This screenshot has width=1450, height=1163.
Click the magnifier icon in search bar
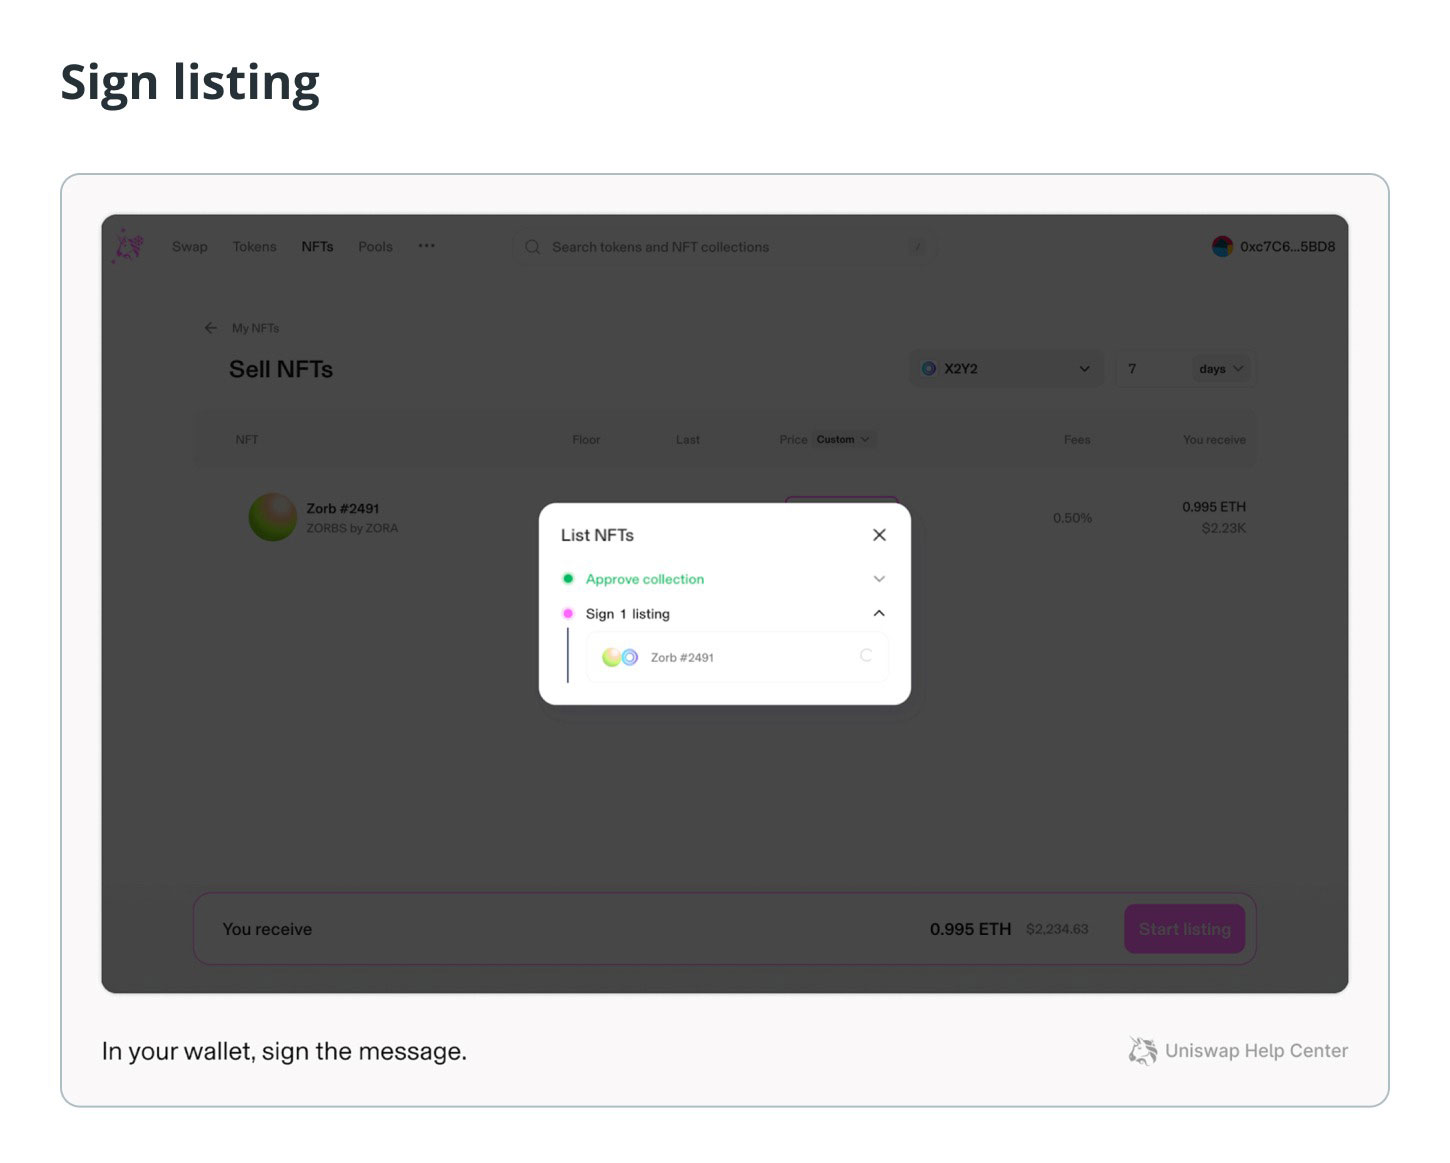tap(533, 247)
